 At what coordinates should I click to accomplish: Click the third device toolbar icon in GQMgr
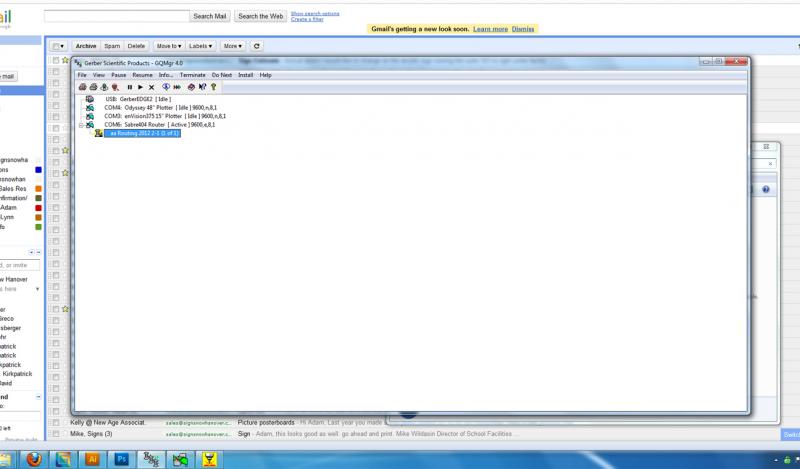tap(104, 87)
